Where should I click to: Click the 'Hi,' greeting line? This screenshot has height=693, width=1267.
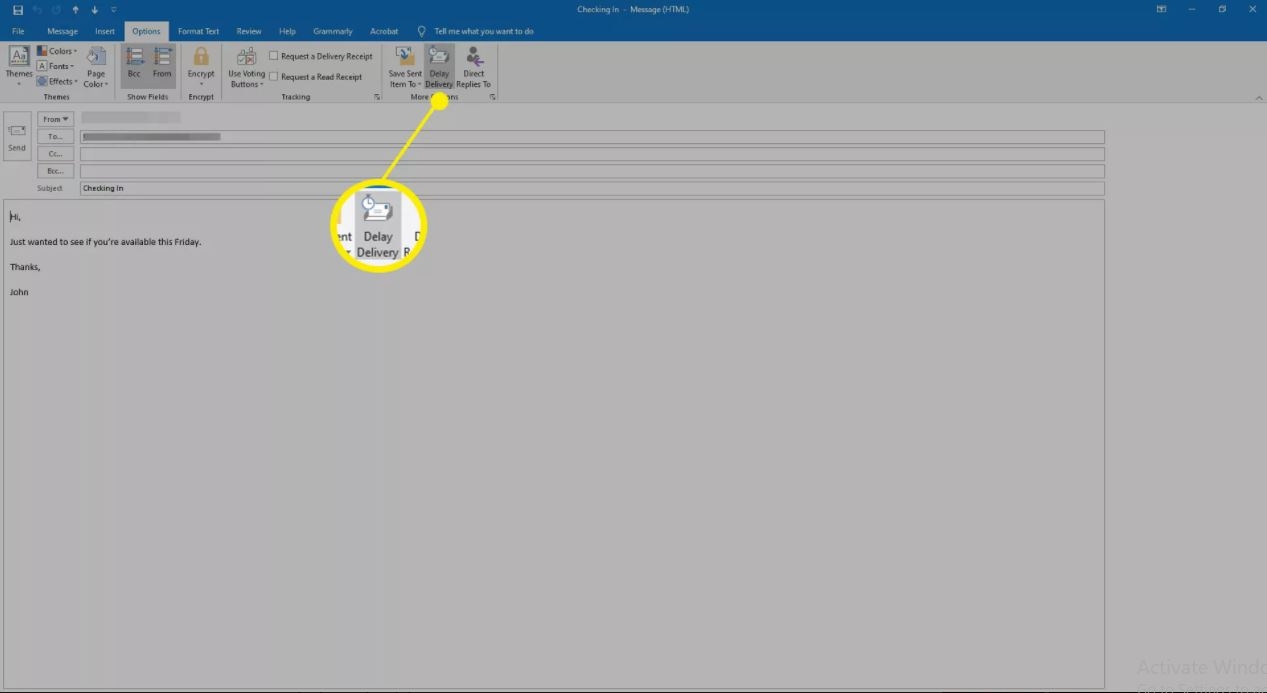(15, 217)
